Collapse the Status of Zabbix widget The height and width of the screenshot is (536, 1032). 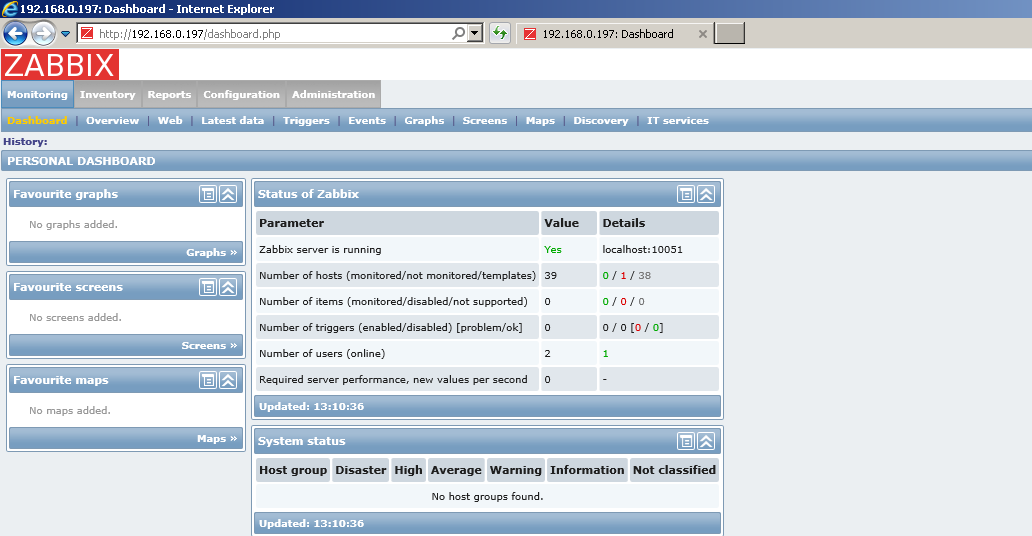(x=706, y=194)
